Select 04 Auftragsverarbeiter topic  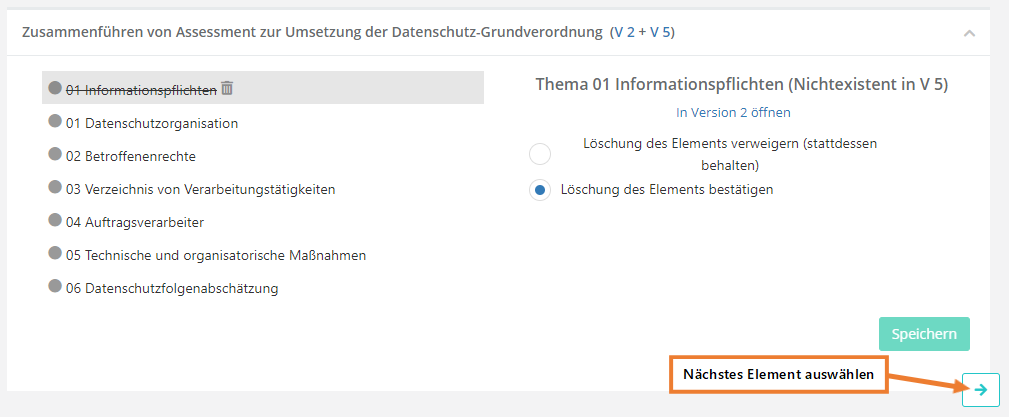pyautogui.click(x=135, y=222)
